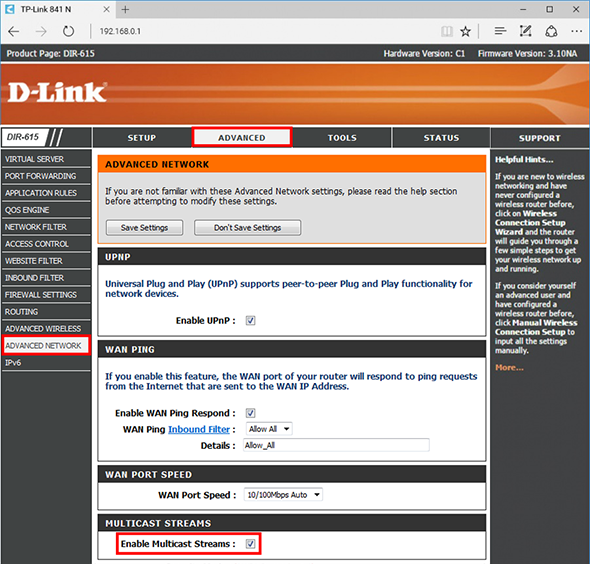Screen dimensions: 590x564
Task: Open the WAN Port Speed dropdown
Action: [x=283, y=495]
